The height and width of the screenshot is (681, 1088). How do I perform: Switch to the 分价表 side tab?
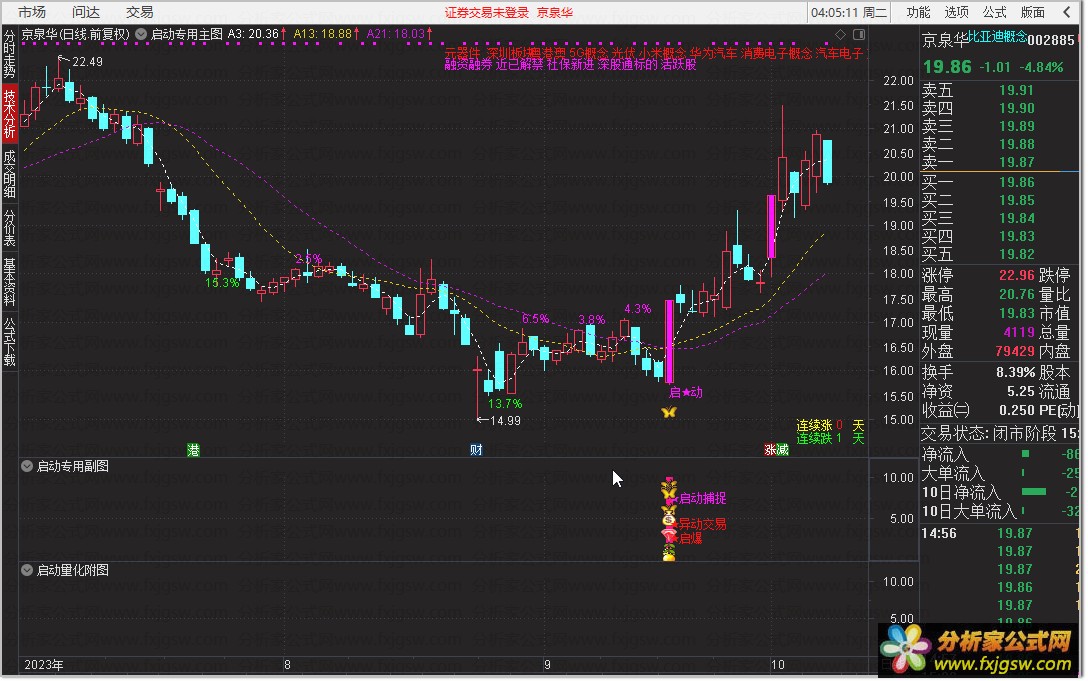click(9, 228)
